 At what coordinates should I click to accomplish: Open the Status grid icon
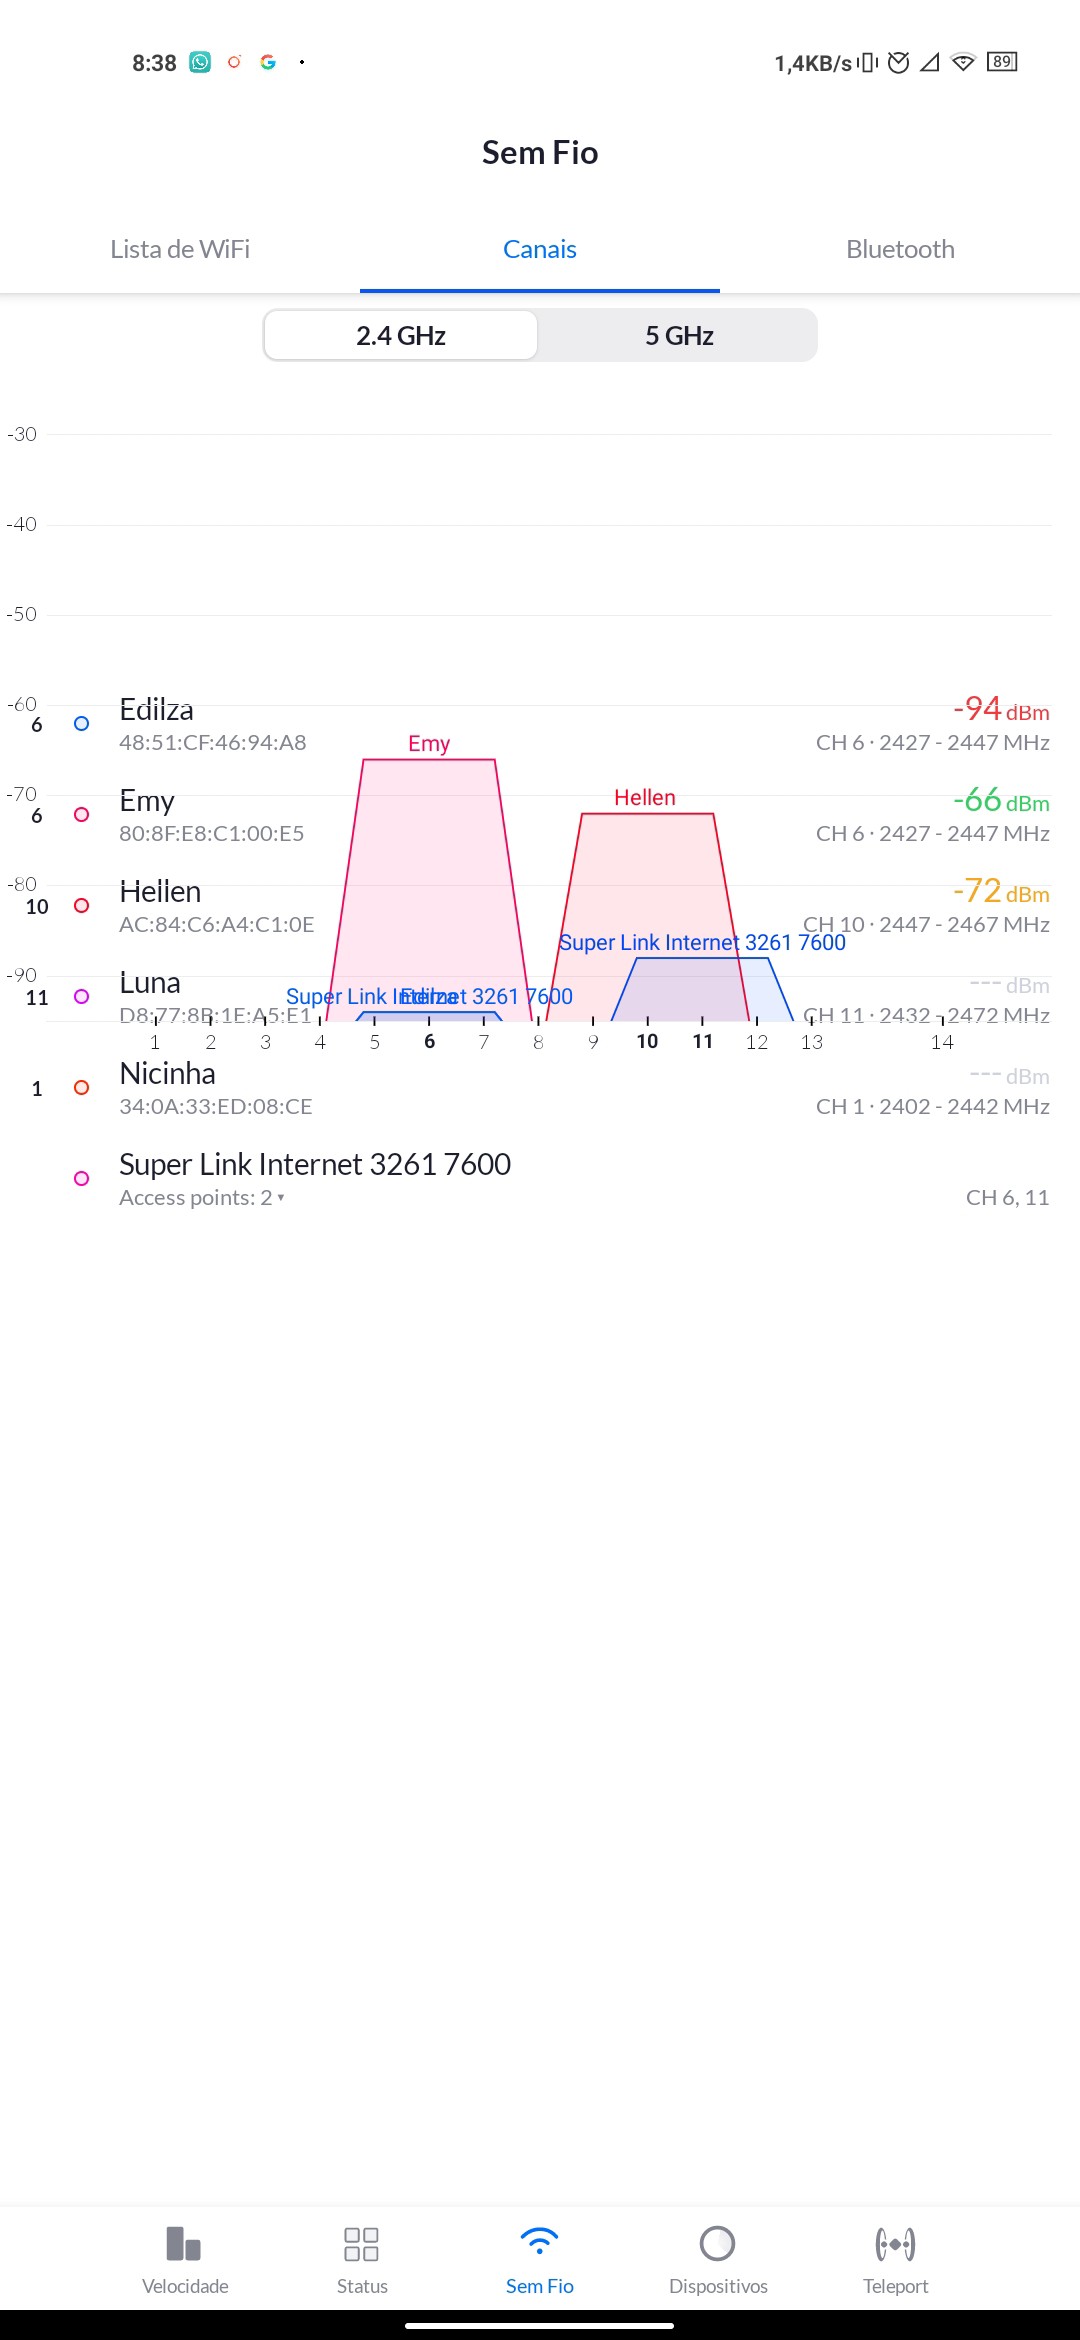point(361,2244)
